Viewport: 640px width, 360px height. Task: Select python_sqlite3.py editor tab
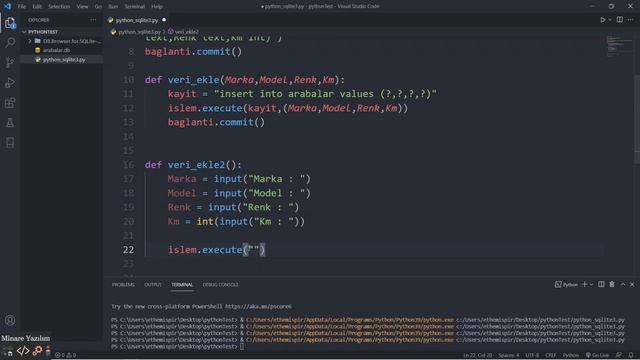(137, 20)
